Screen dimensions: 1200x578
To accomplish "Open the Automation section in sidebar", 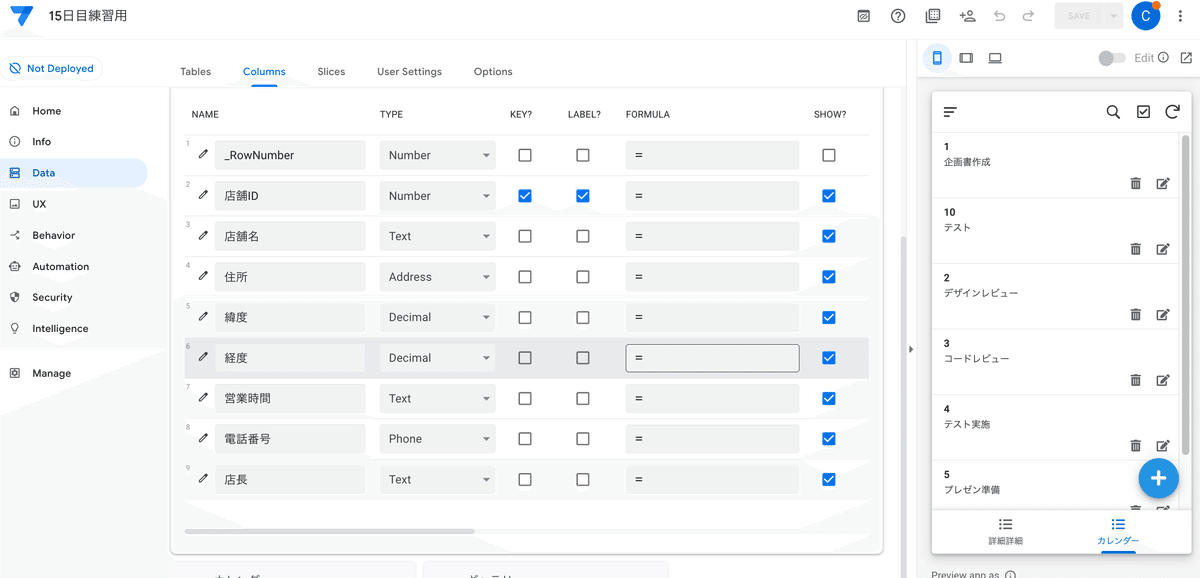I will [60, 267].
